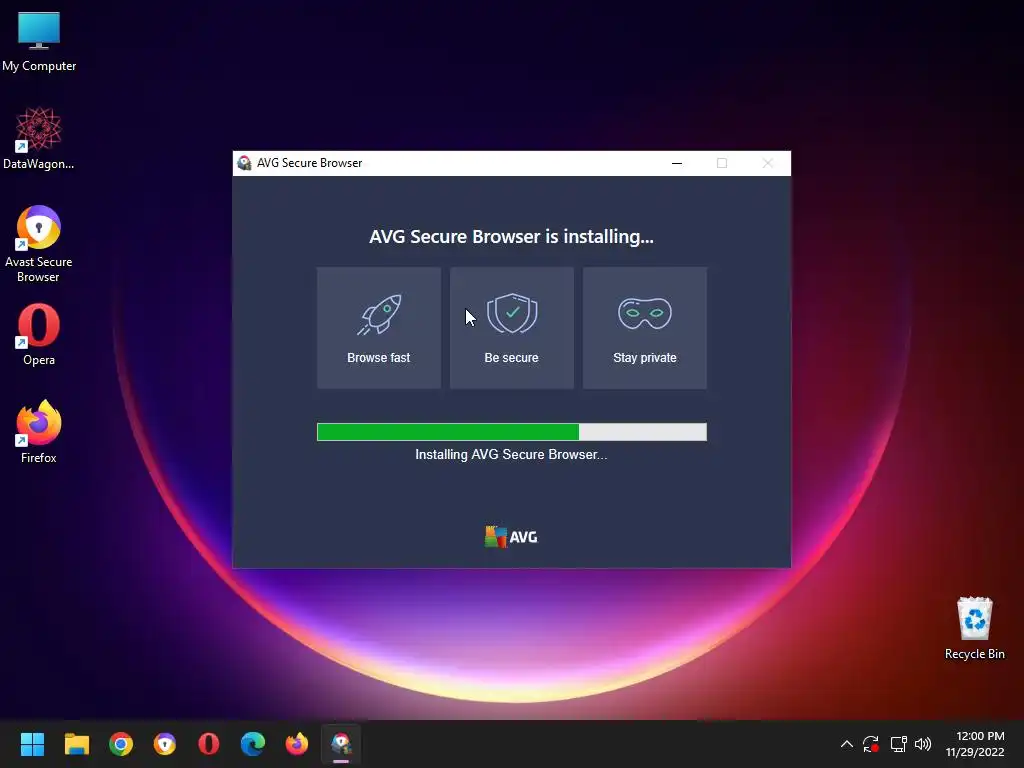This screenshot has height=768, width=1024.
Task: Open the DataWagon desktop shortcut
Action: (39, 138)
